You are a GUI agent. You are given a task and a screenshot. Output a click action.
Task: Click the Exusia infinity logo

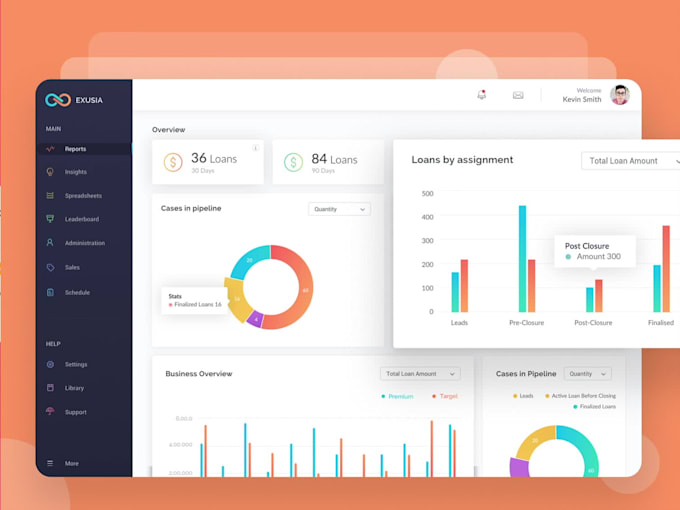58,100
